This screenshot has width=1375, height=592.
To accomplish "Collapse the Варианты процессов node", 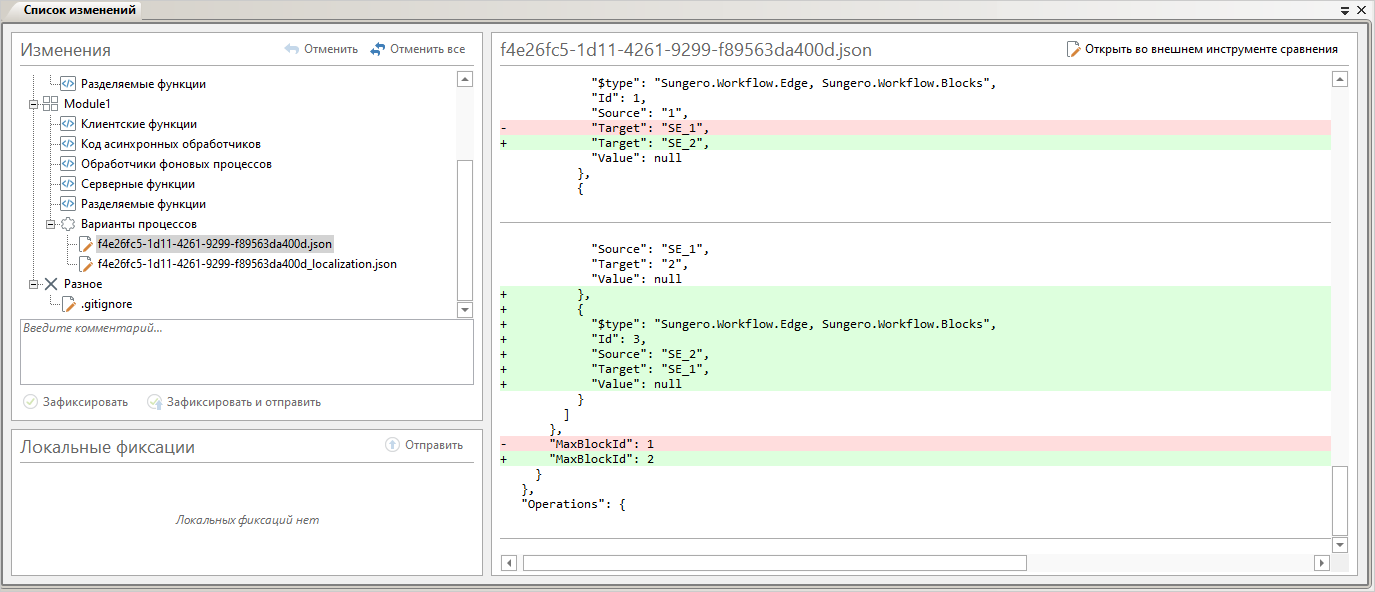I will 50,224.
